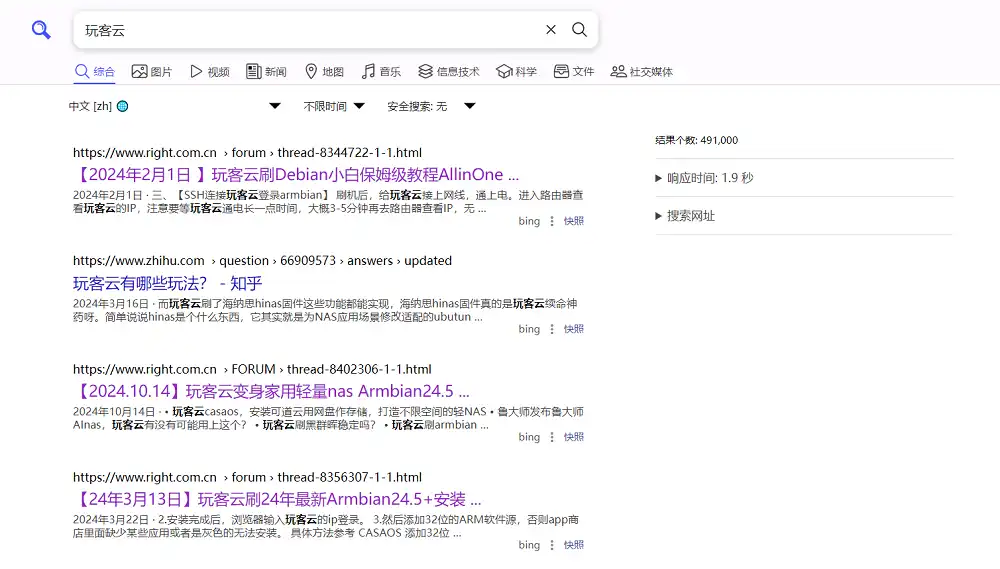Open three-dot menu on Debian tutorial result
The image size is (1000, 569).
(x=552, y=221)
